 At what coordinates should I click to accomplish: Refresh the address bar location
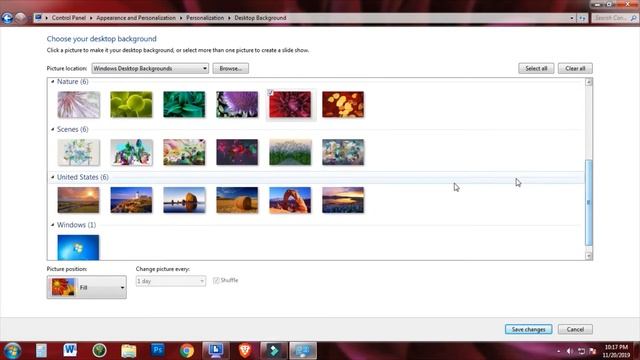click(x=582, y=18)
